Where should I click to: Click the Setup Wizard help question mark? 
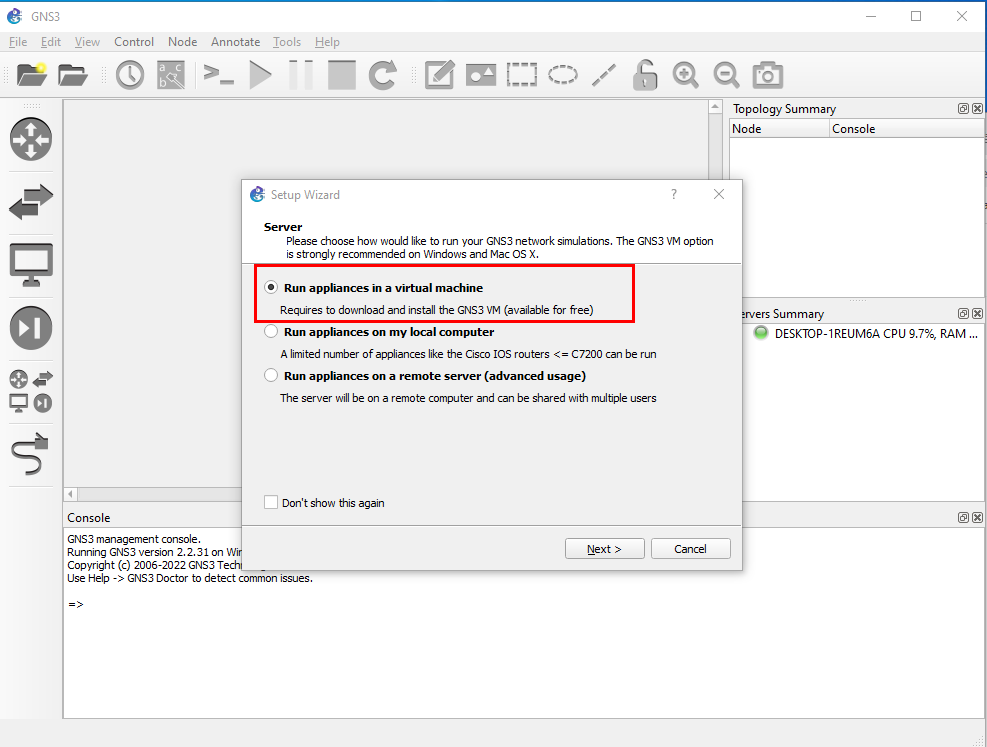pyautogui.click(x=674, y=194)
